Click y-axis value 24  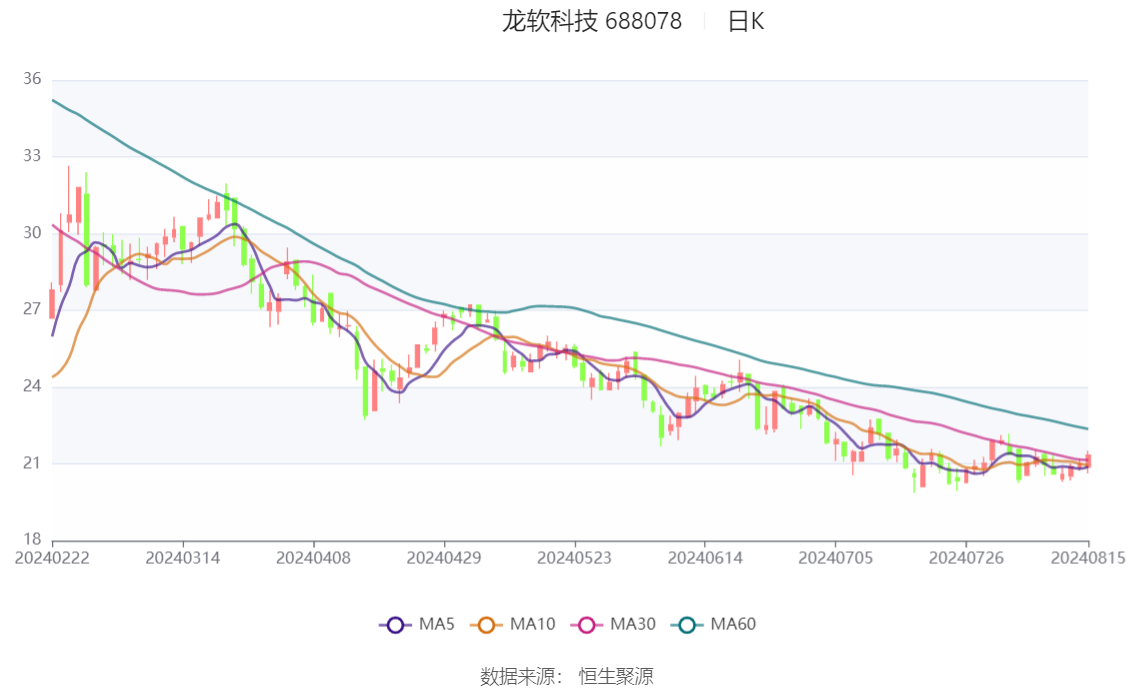click(x=32, y=386)
